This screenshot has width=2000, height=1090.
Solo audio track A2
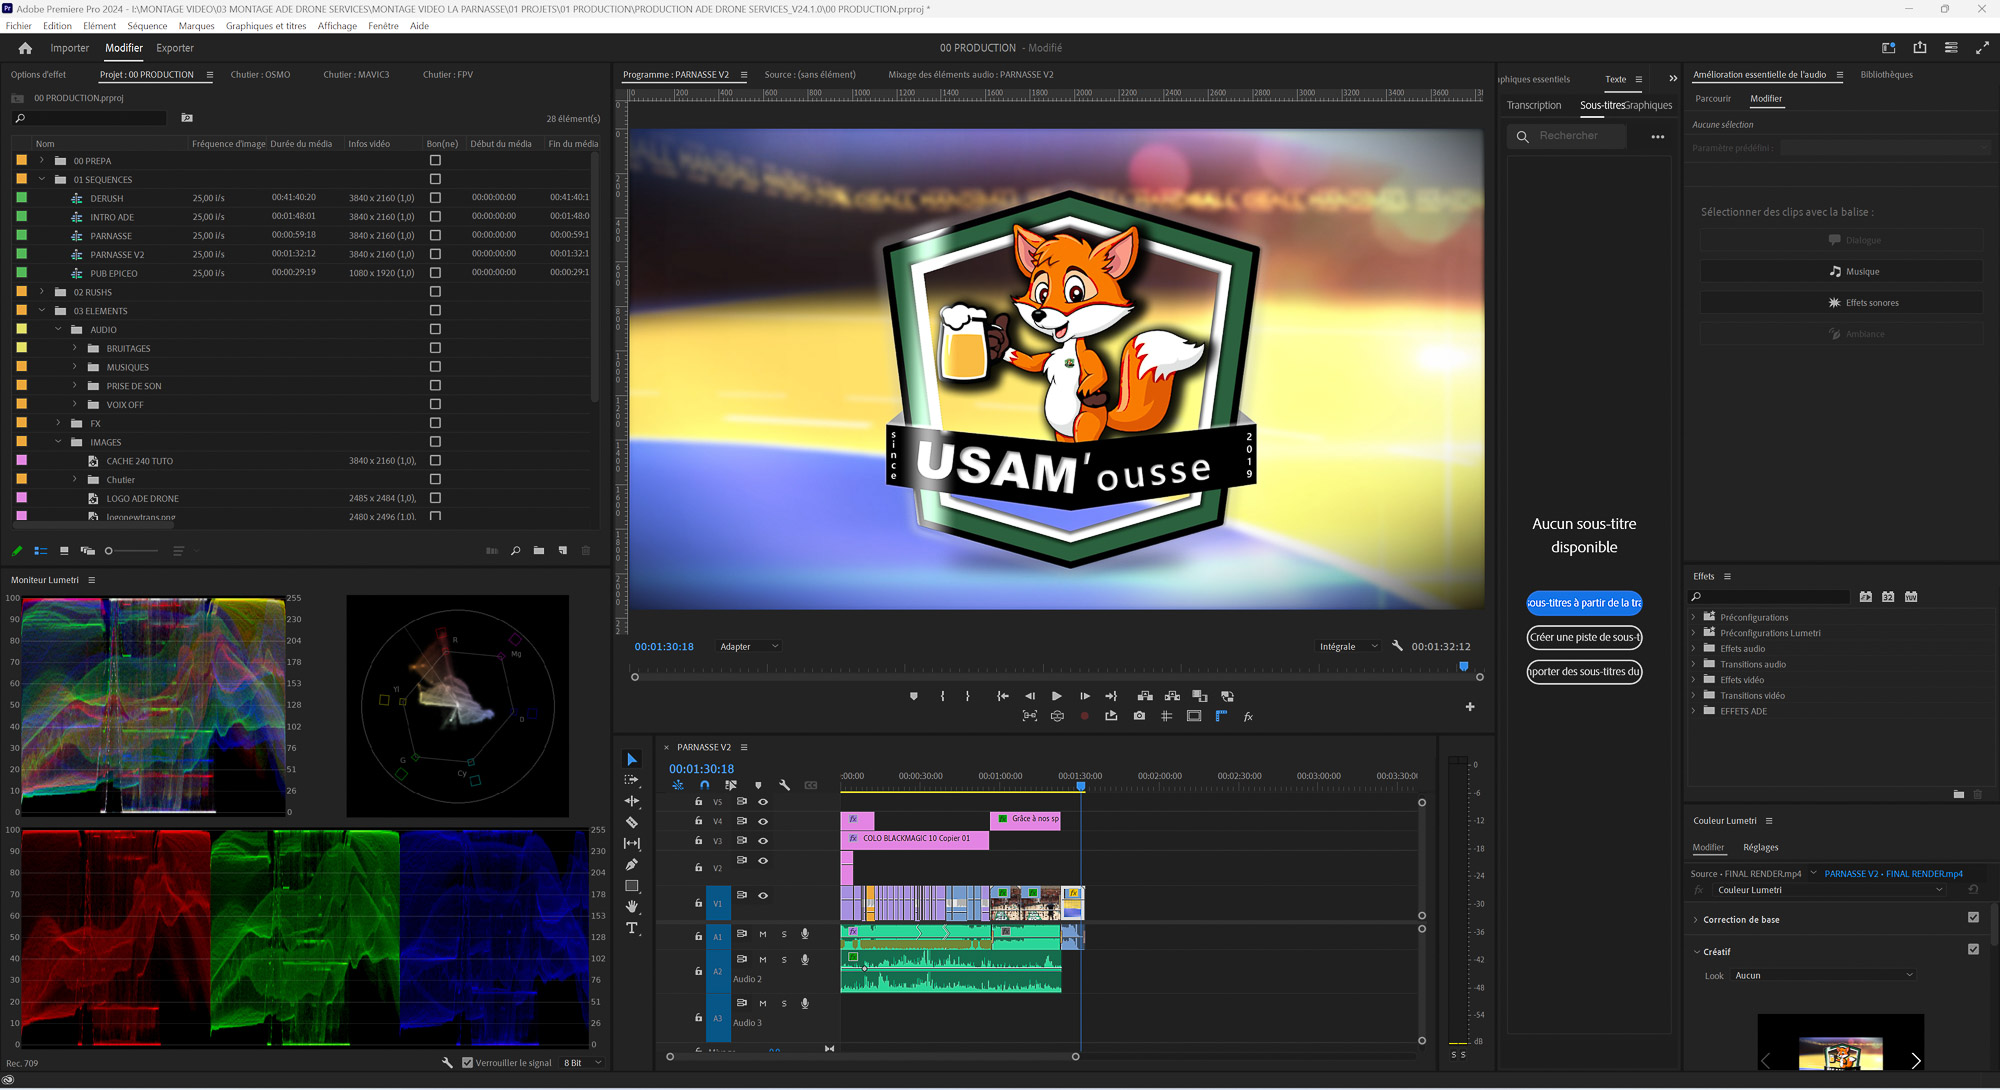point(784,960)
